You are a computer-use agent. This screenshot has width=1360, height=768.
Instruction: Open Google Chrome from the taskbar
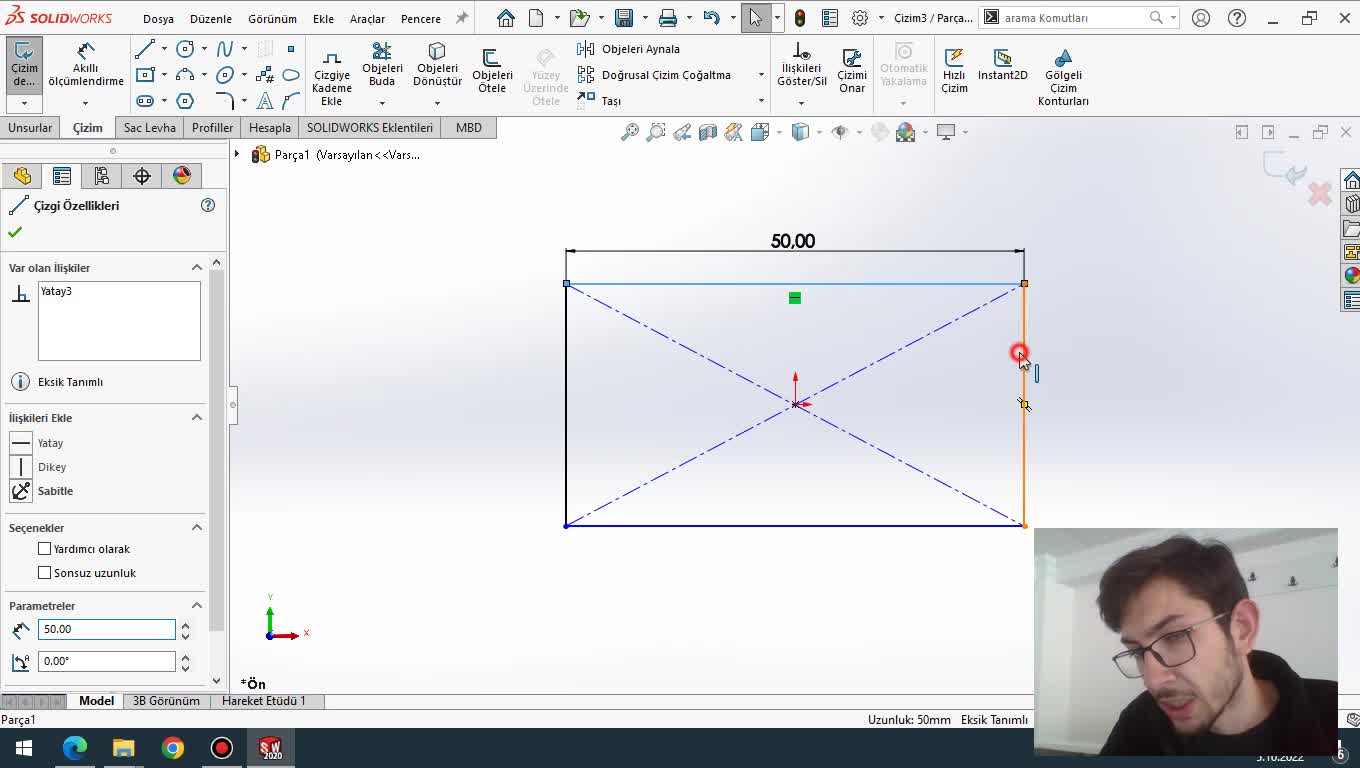173,748
